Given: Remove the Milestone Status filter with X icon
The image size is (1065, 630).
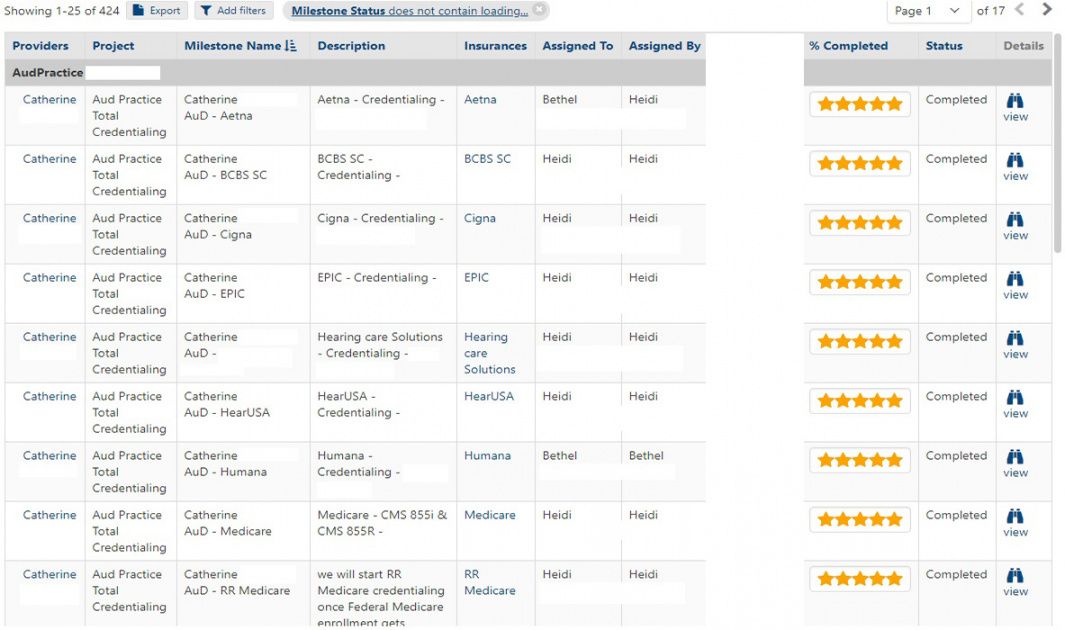Looking at the screenshot, I should [539, 10].
